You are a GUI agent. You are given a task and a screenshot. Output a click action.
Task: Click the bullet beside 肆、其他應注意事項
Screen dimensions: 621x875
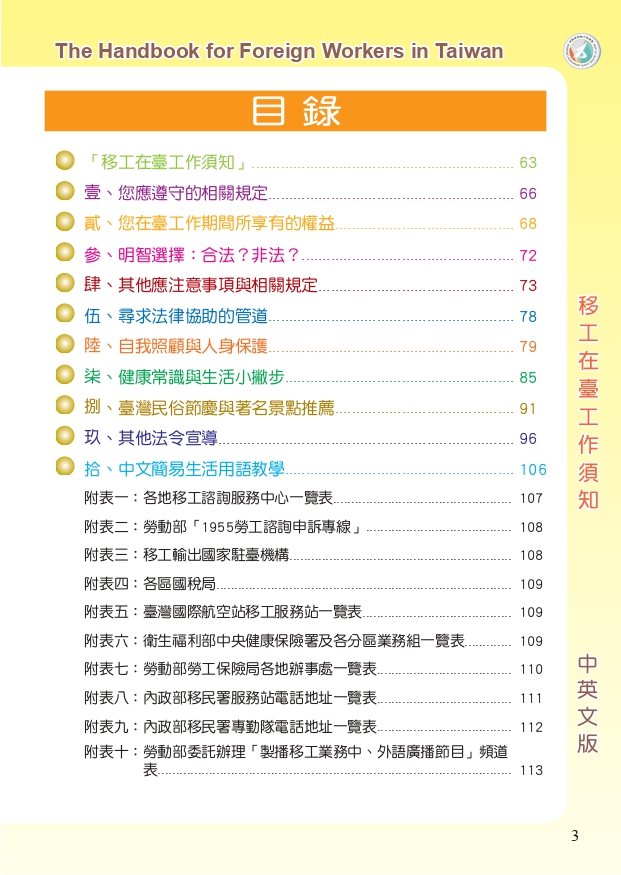(65, 283)
